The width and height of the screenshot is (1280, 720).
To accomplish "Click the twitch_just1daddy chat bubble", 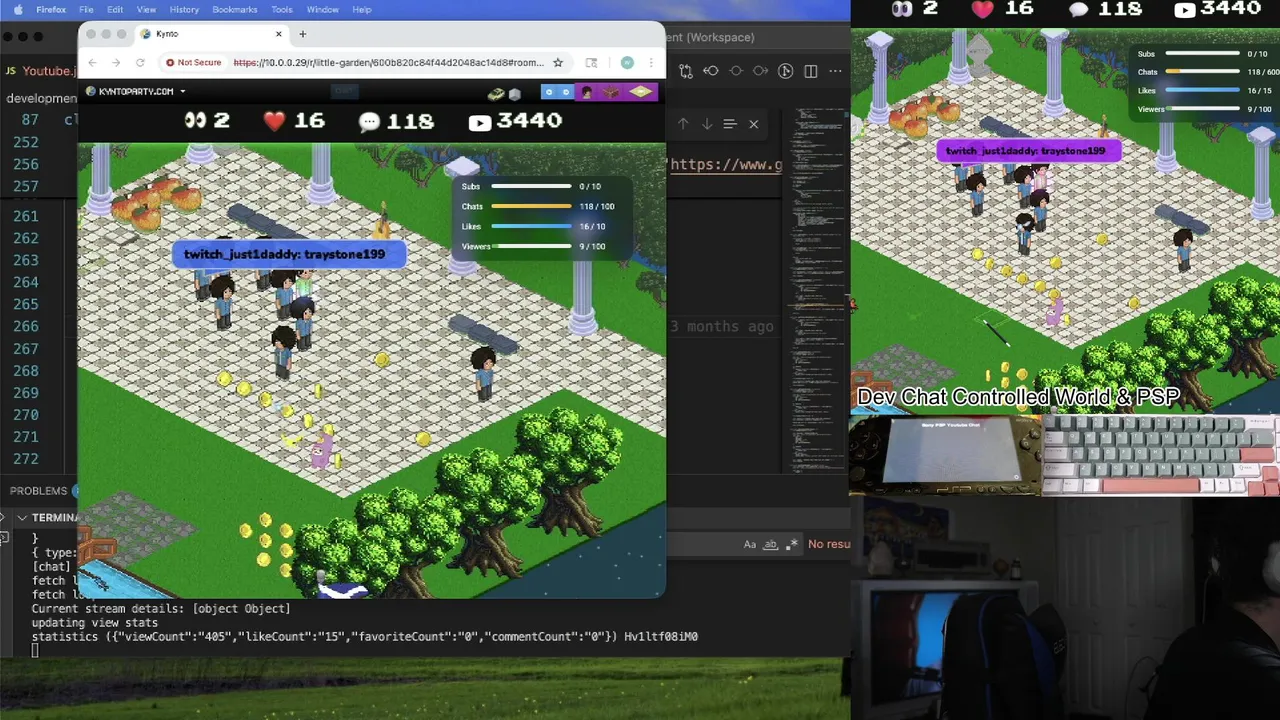I will click(x=288, y=254).
